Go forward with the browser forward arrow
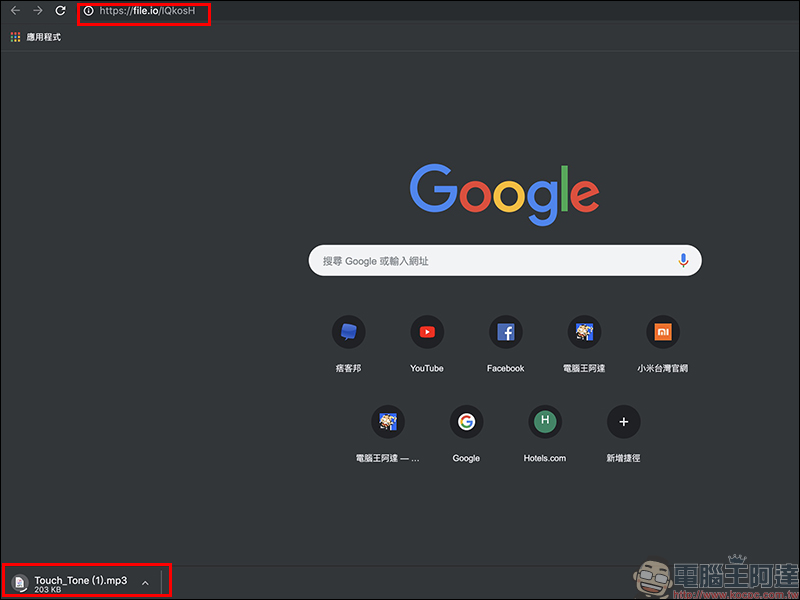 coord(38,11)
